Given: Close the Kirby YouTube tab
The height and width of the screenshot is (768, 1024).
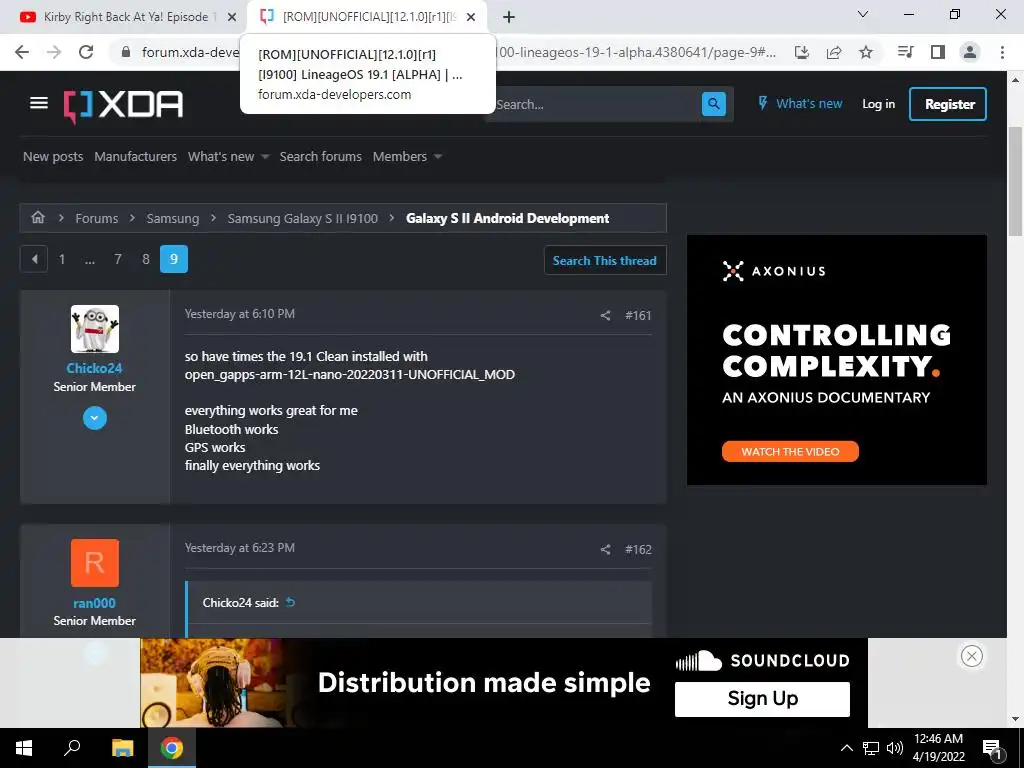Looking at the screenshot, I should point(232,17).
